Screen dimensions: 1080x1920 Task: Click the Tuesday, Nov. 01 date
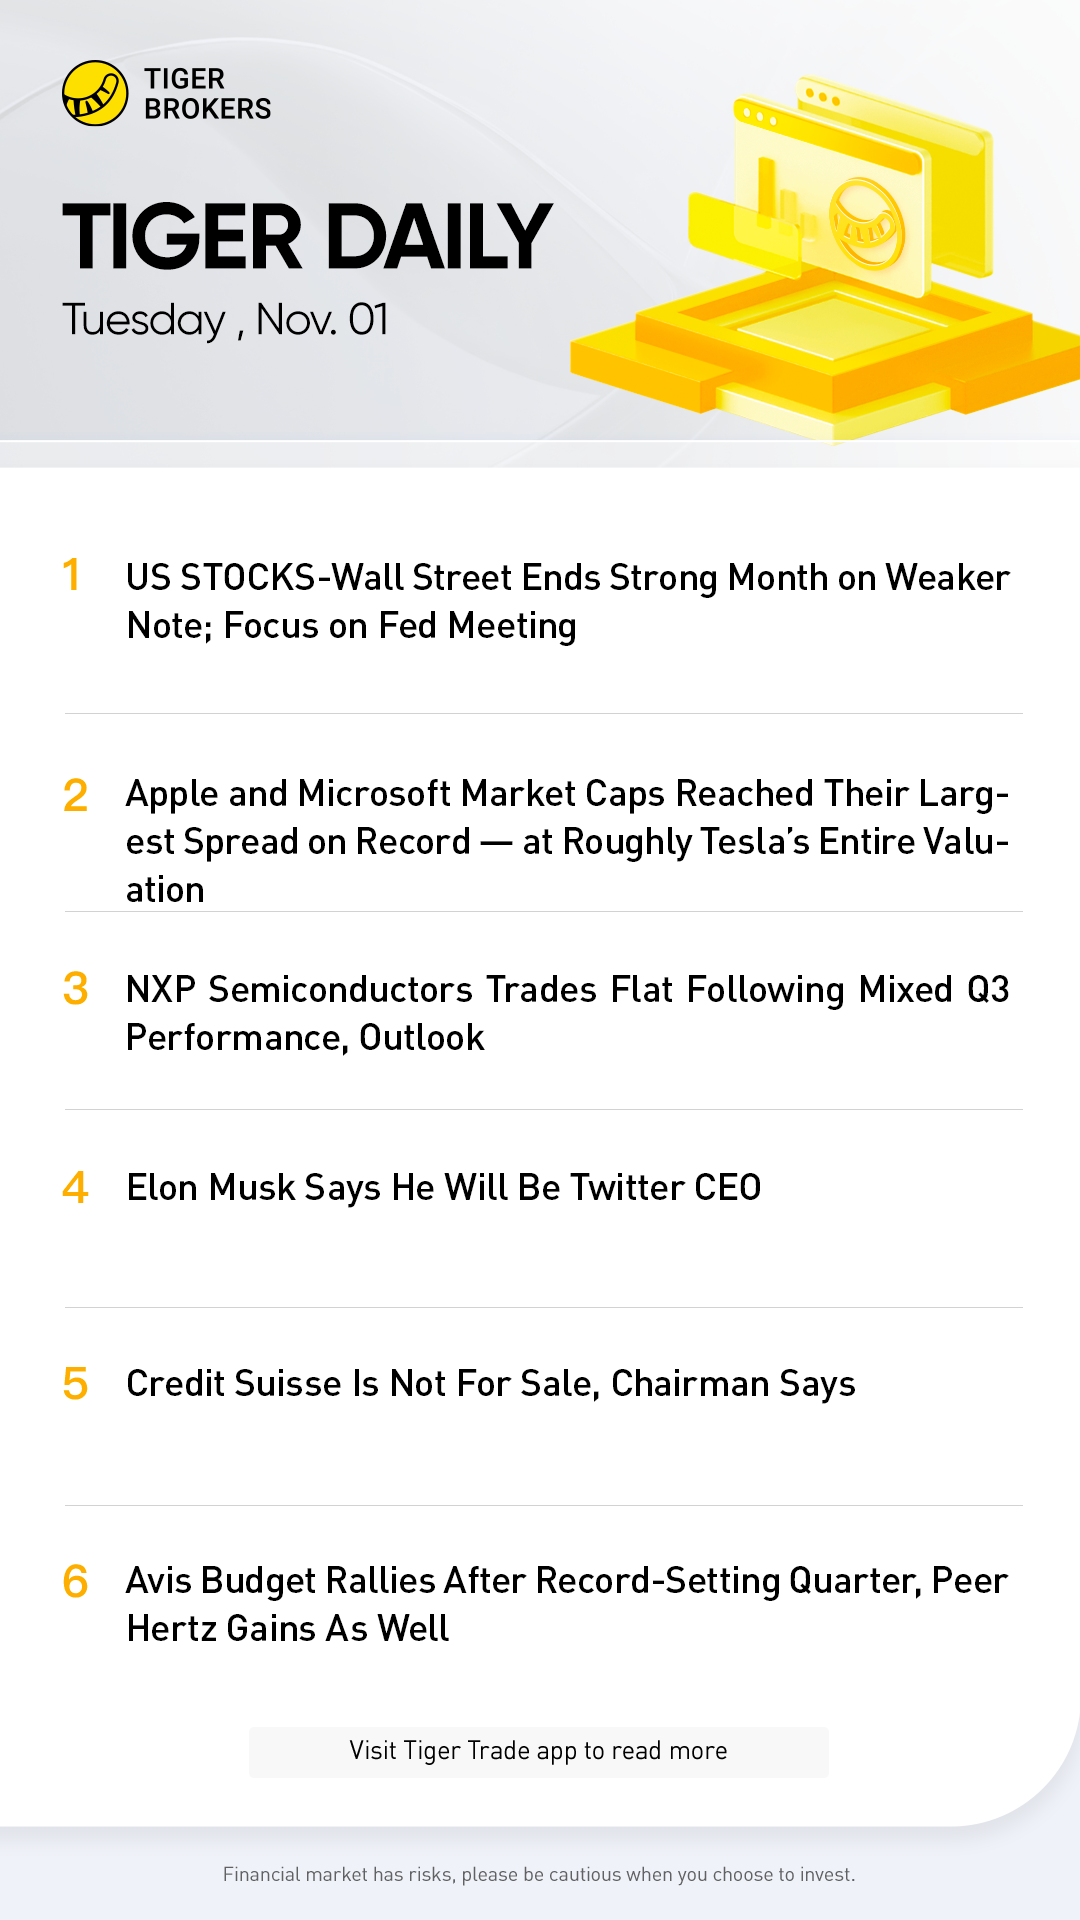(x=225, y=320)
